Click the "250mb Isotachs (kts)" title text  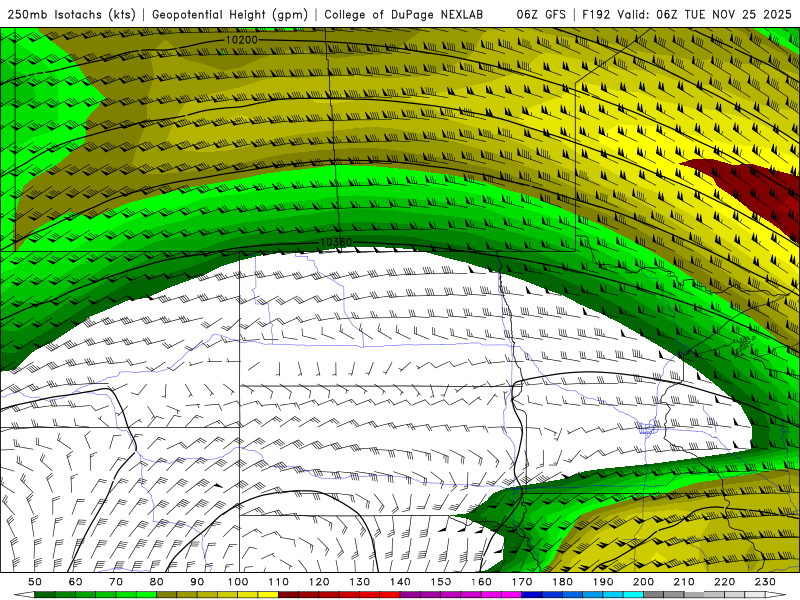71,15
